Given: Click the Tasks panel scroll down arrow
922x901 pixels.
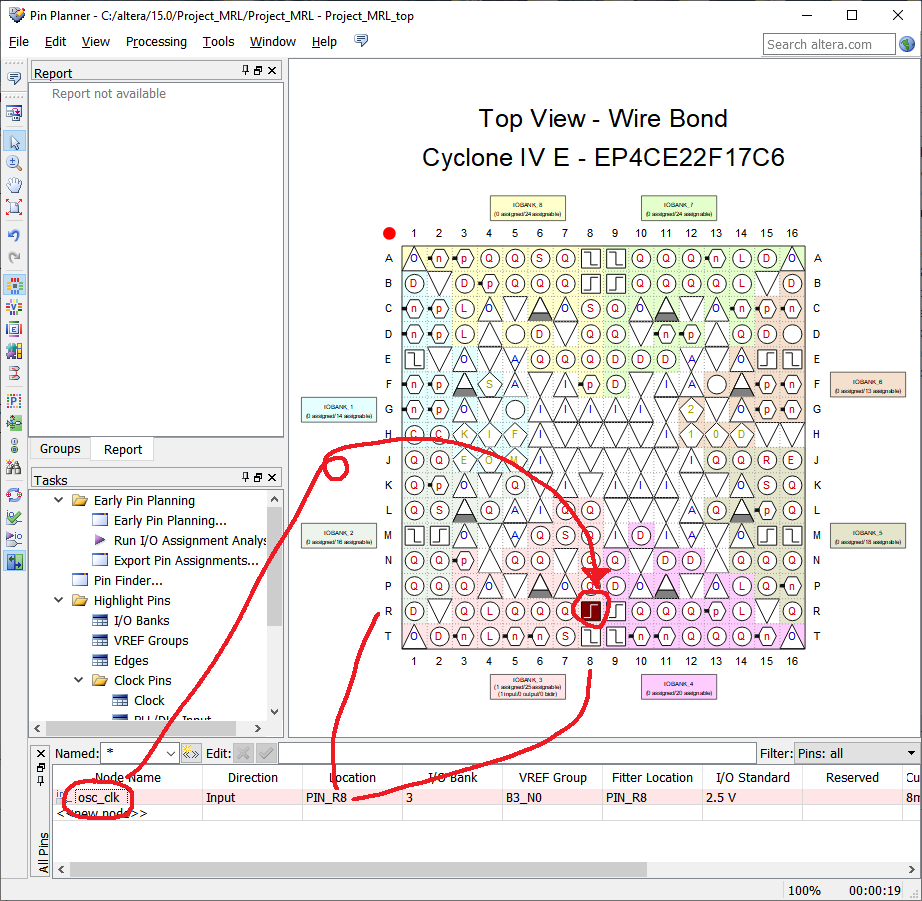Looking at the screenshot, I should click(275, 712).
